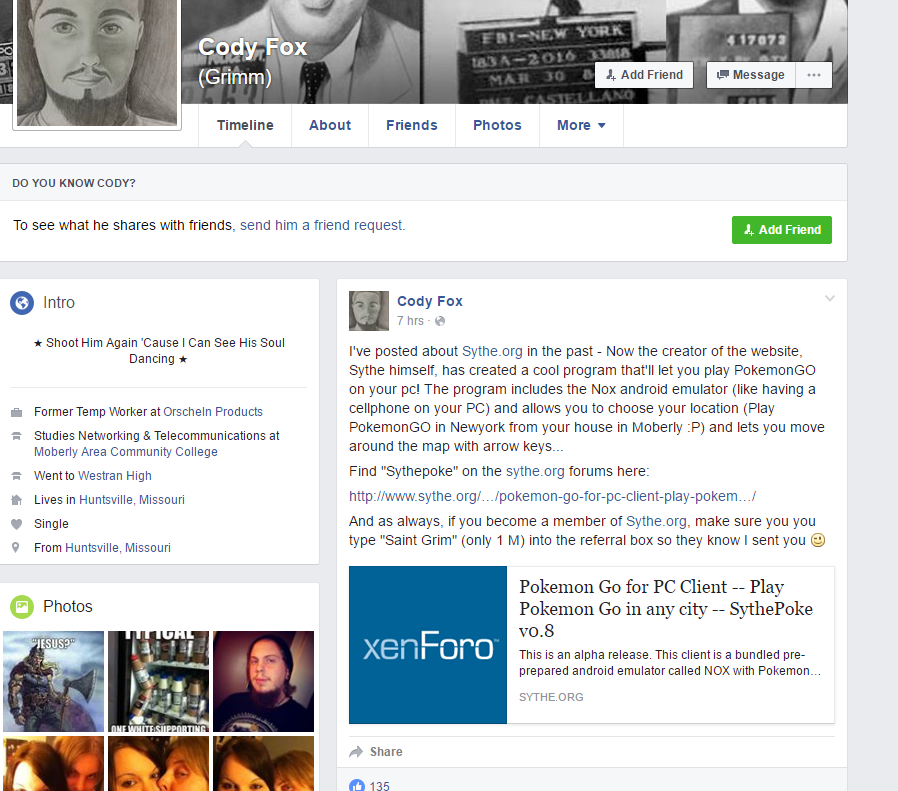The width and height of the screenshot is (898, 791).
Task: Click the green Photos section icon
Action: [22, 607]
